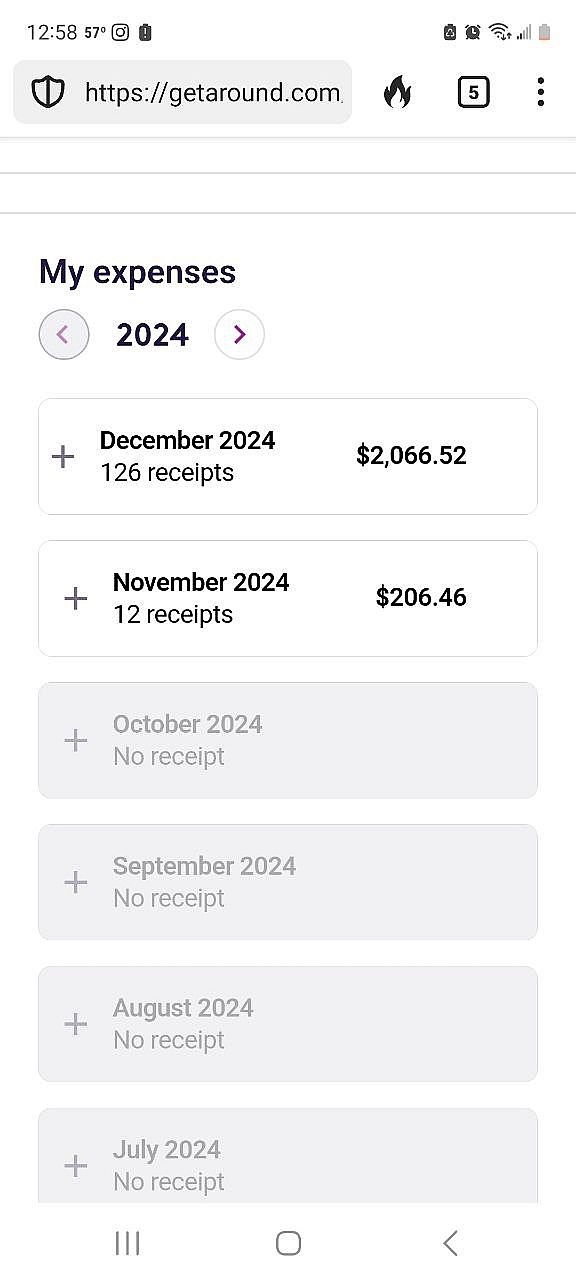The height and width of the screenshot is (1280, 576).
Task: Tap the alarm icon in status bar
Action: [x=472, y=32]
